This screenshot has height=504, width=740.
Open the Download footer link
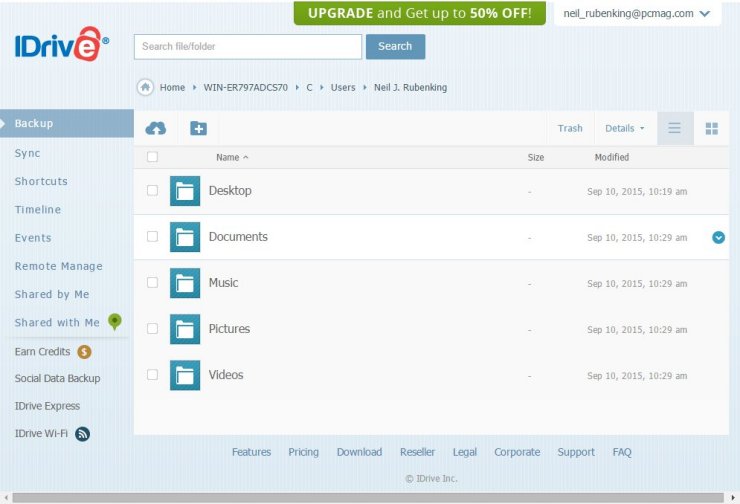point(359,452)
